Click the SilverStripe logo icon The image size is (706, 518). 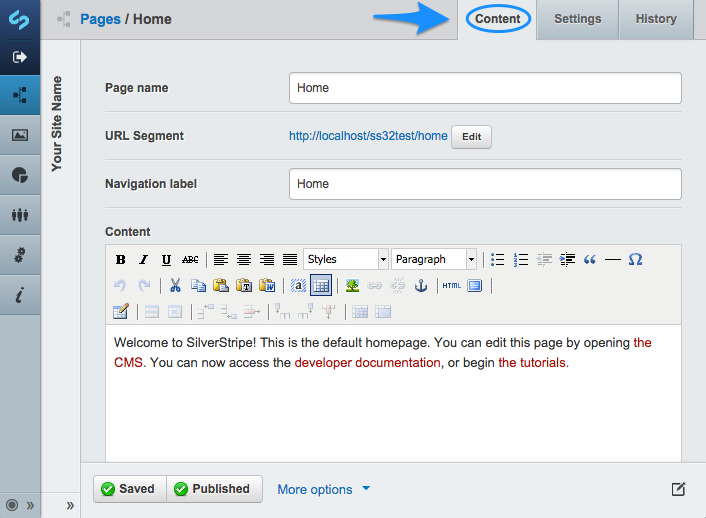tap(19, 19)
